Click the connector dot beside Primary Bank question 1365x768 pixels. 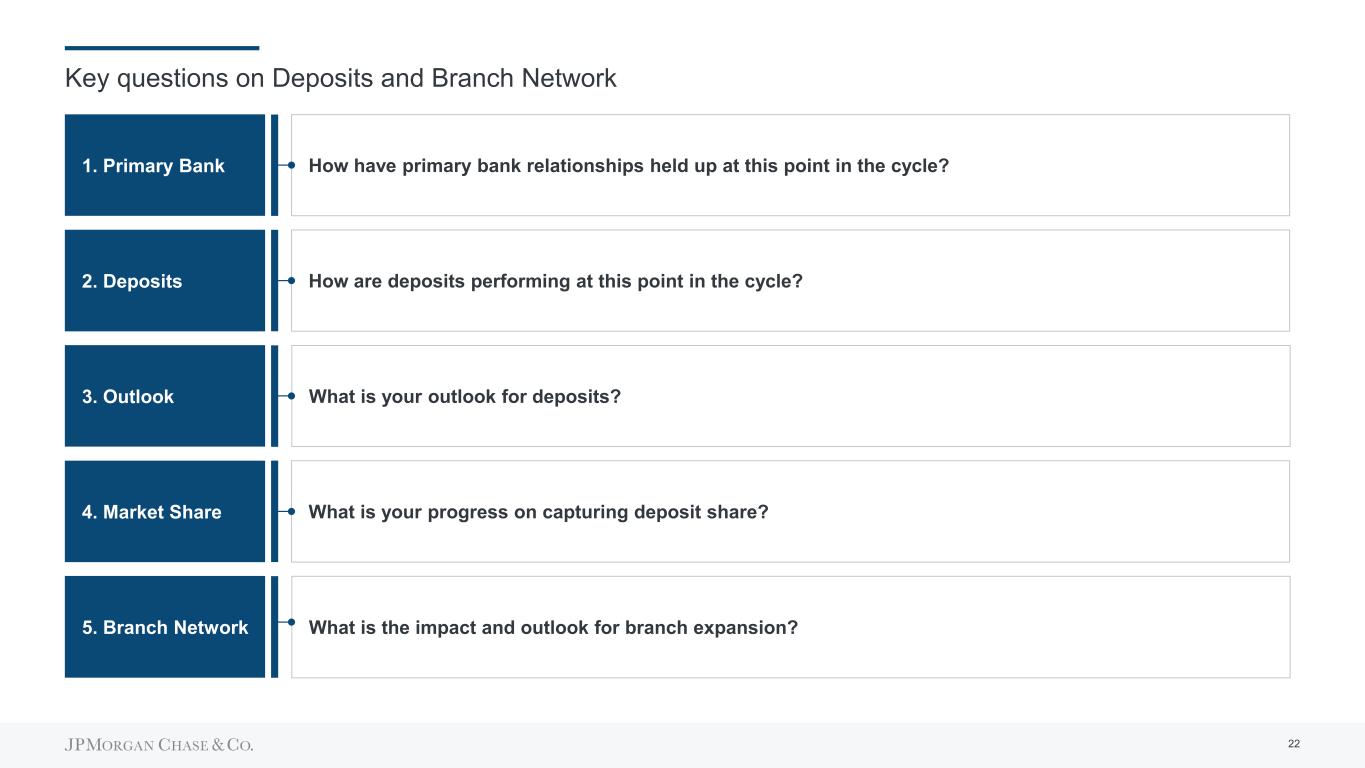[290, 165]
